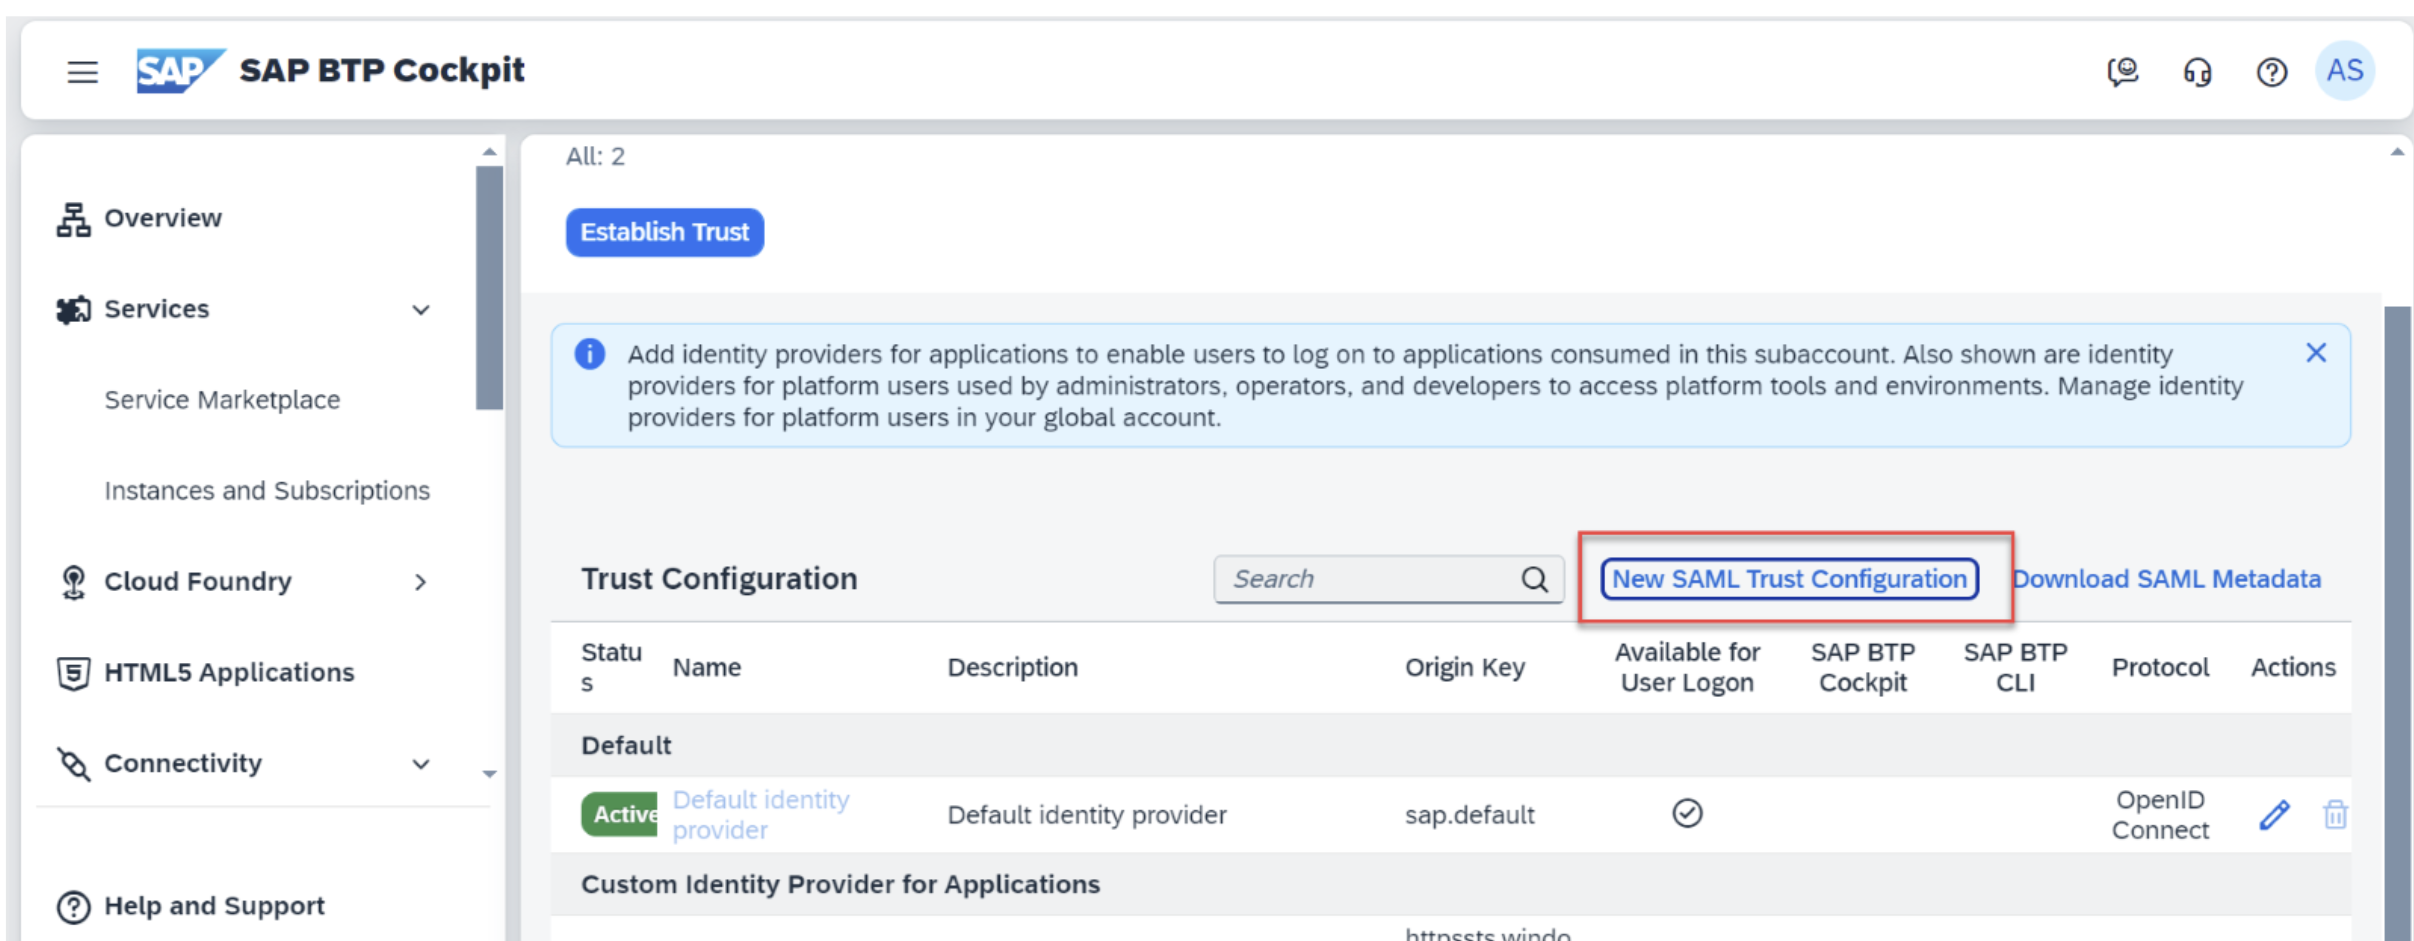Screen dimensions: 2414x941
Task: Click the Services puzzle icon
Action: [x=73, y=309]
